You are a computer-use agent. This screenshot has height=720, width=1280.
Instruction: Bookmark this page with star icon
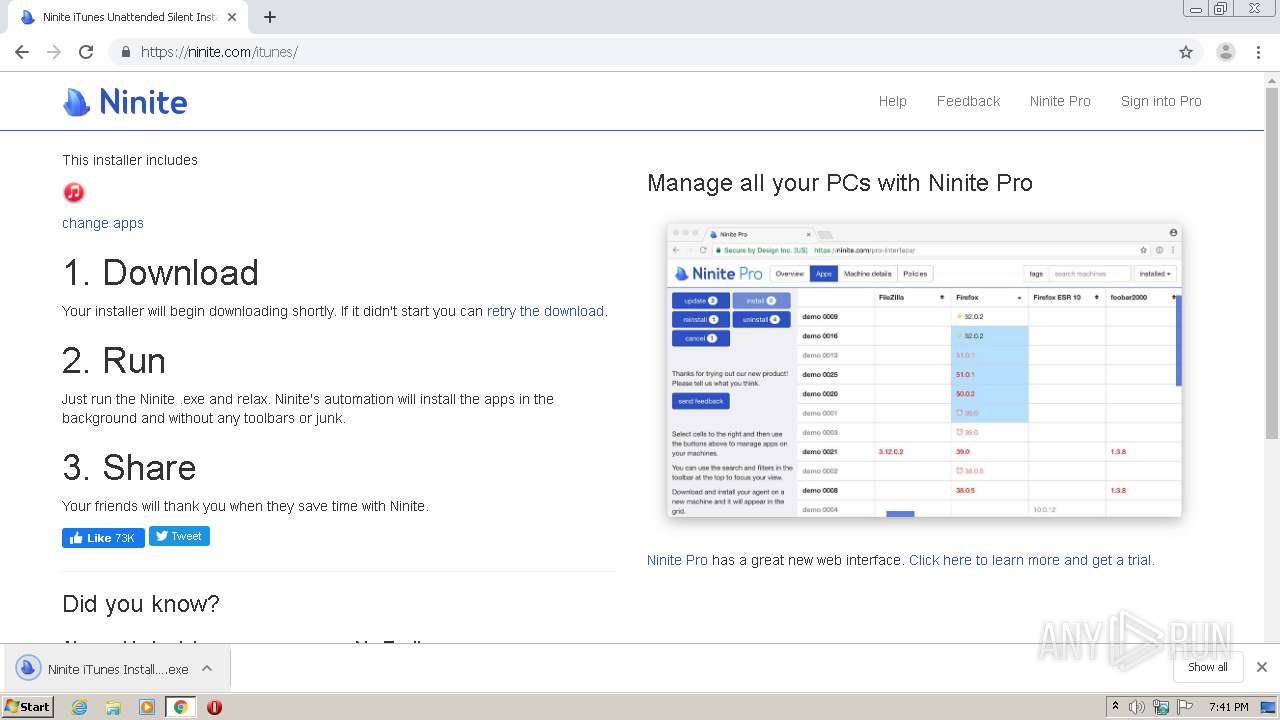coord(1186,52)
